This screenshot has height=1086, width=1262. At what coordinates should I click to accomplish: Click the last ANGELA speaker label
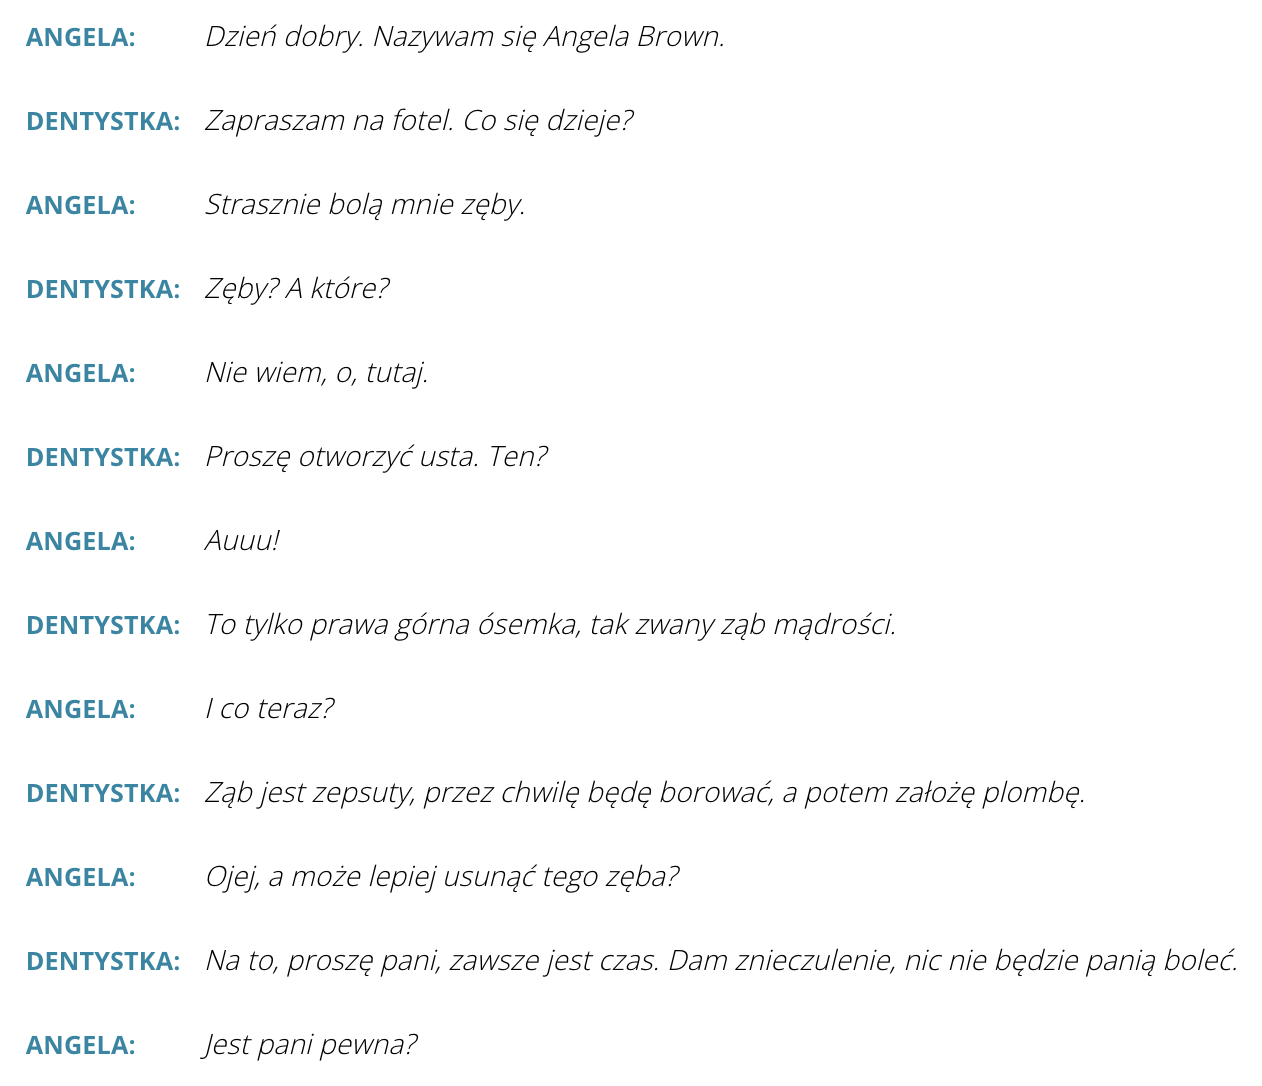coord(81,1045)
